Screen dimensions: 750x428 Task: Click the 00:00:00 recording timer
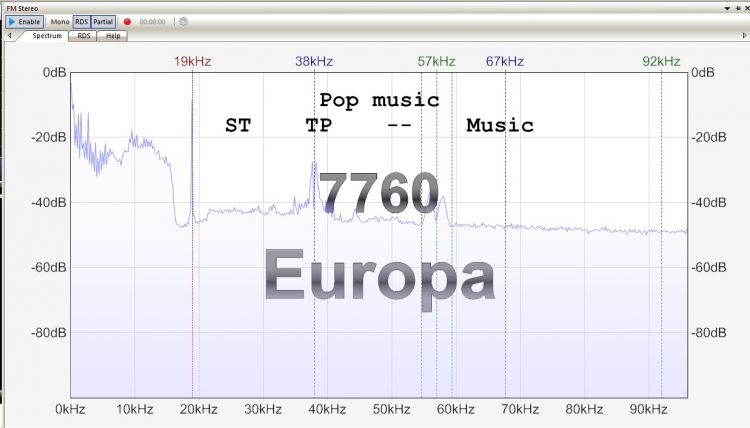coord(153,22)
